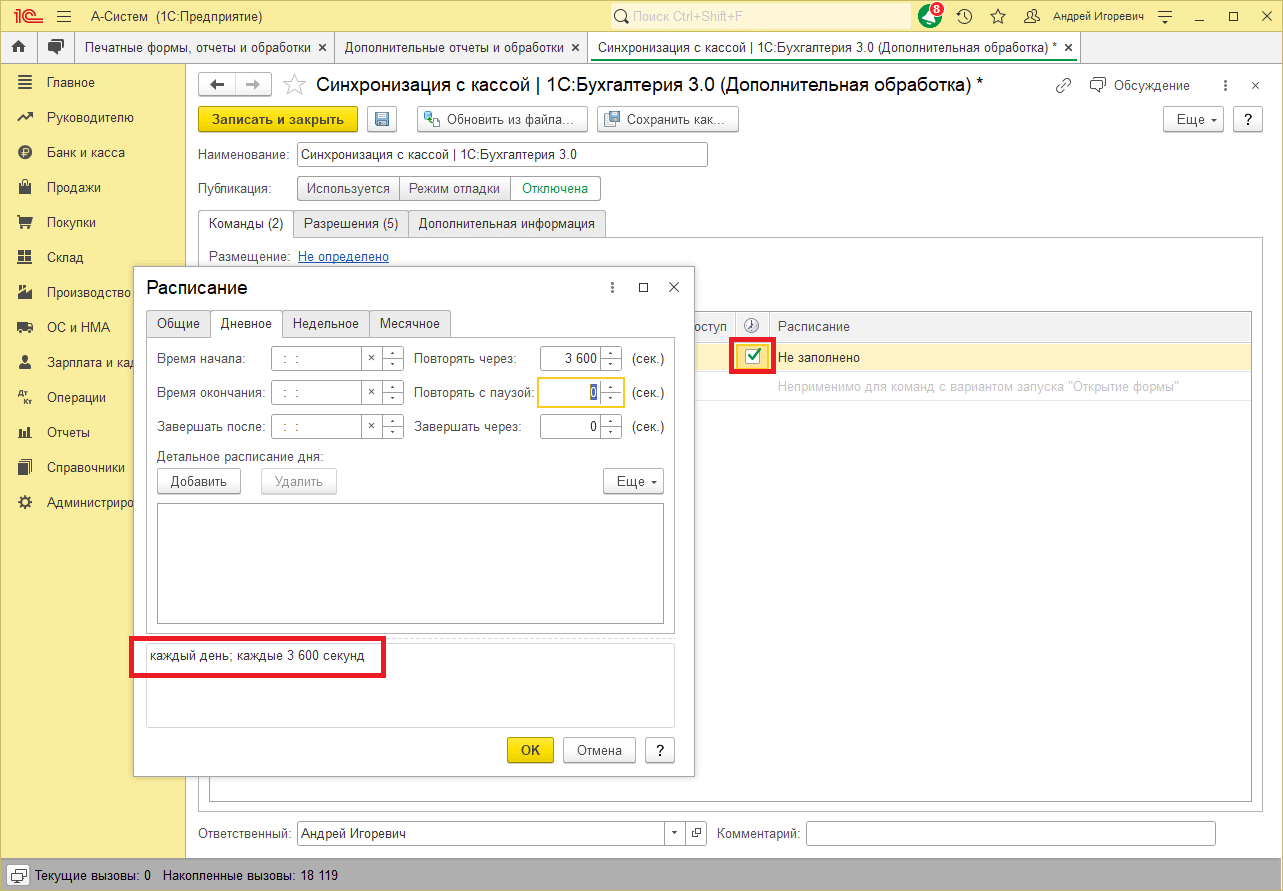Screen dimensions: 1283x891
Task: Adjust the Время окончания spinner
Action: [x=392, y=392]
